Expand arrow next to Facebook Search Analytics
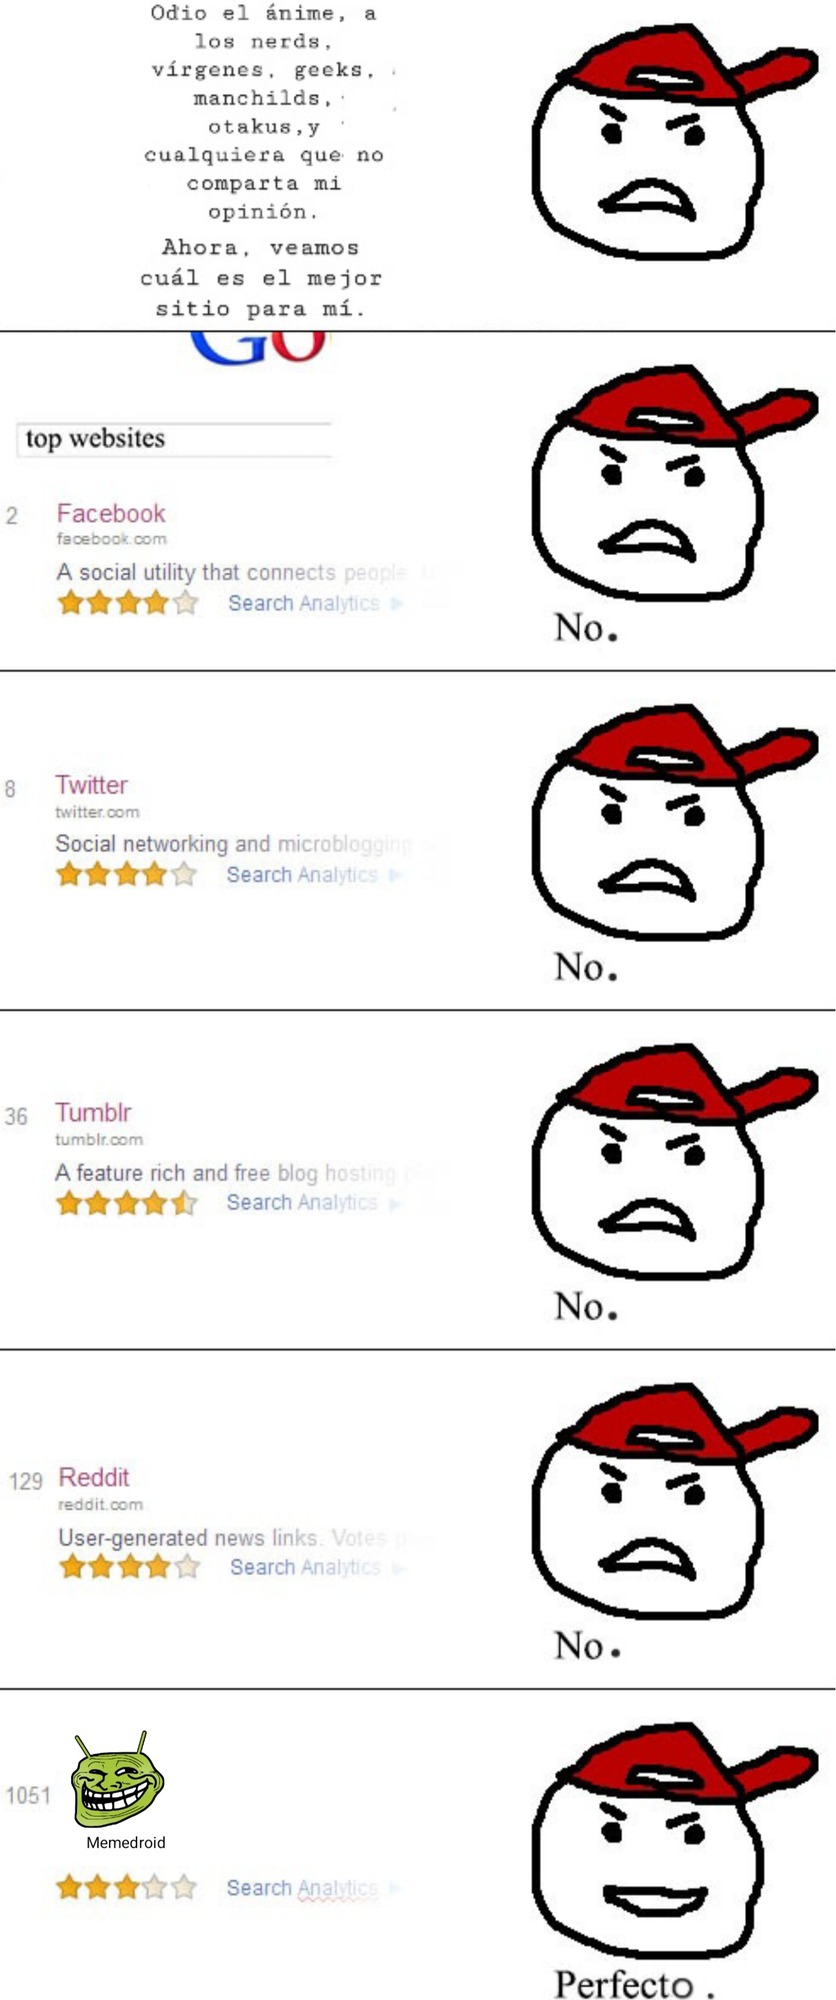Viewport: 836px width, 2000px height. (396, 604)
